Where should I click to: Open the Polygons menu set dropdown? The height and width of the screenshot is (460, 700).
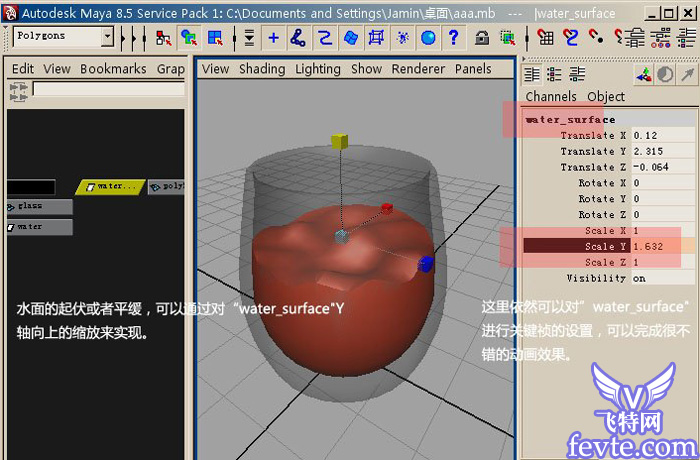pyautogui.click(x=63, y=37)
